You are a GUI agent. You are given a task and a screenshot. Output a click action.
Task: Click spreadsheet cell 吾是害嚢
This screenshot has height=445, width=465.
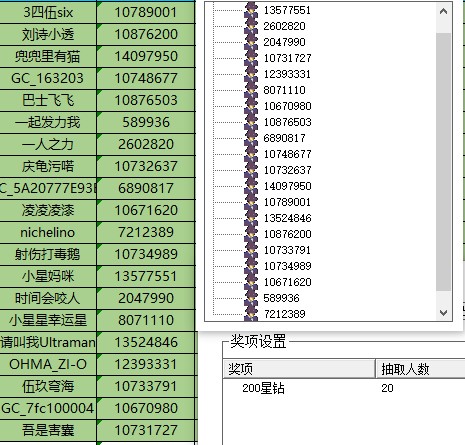coord(48,430)
